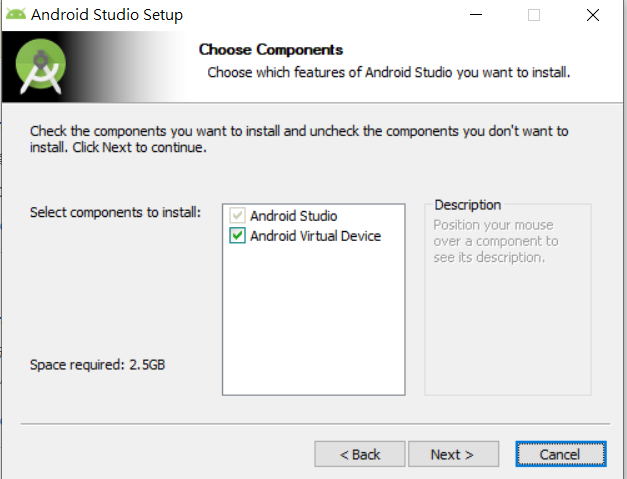Click the greyed-out Android Studio checkbox

click(x=237, y=216)
